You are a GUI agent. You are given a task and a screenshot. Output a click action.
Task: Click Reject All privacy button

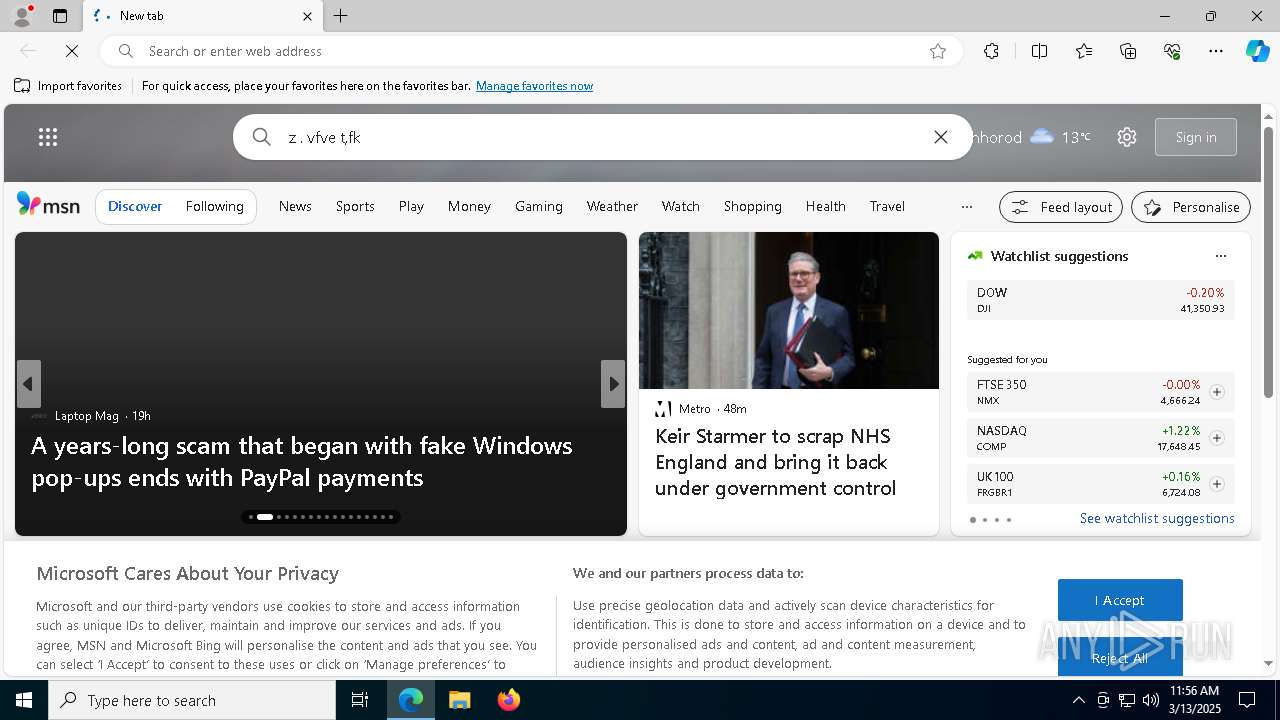(1120, 657)
